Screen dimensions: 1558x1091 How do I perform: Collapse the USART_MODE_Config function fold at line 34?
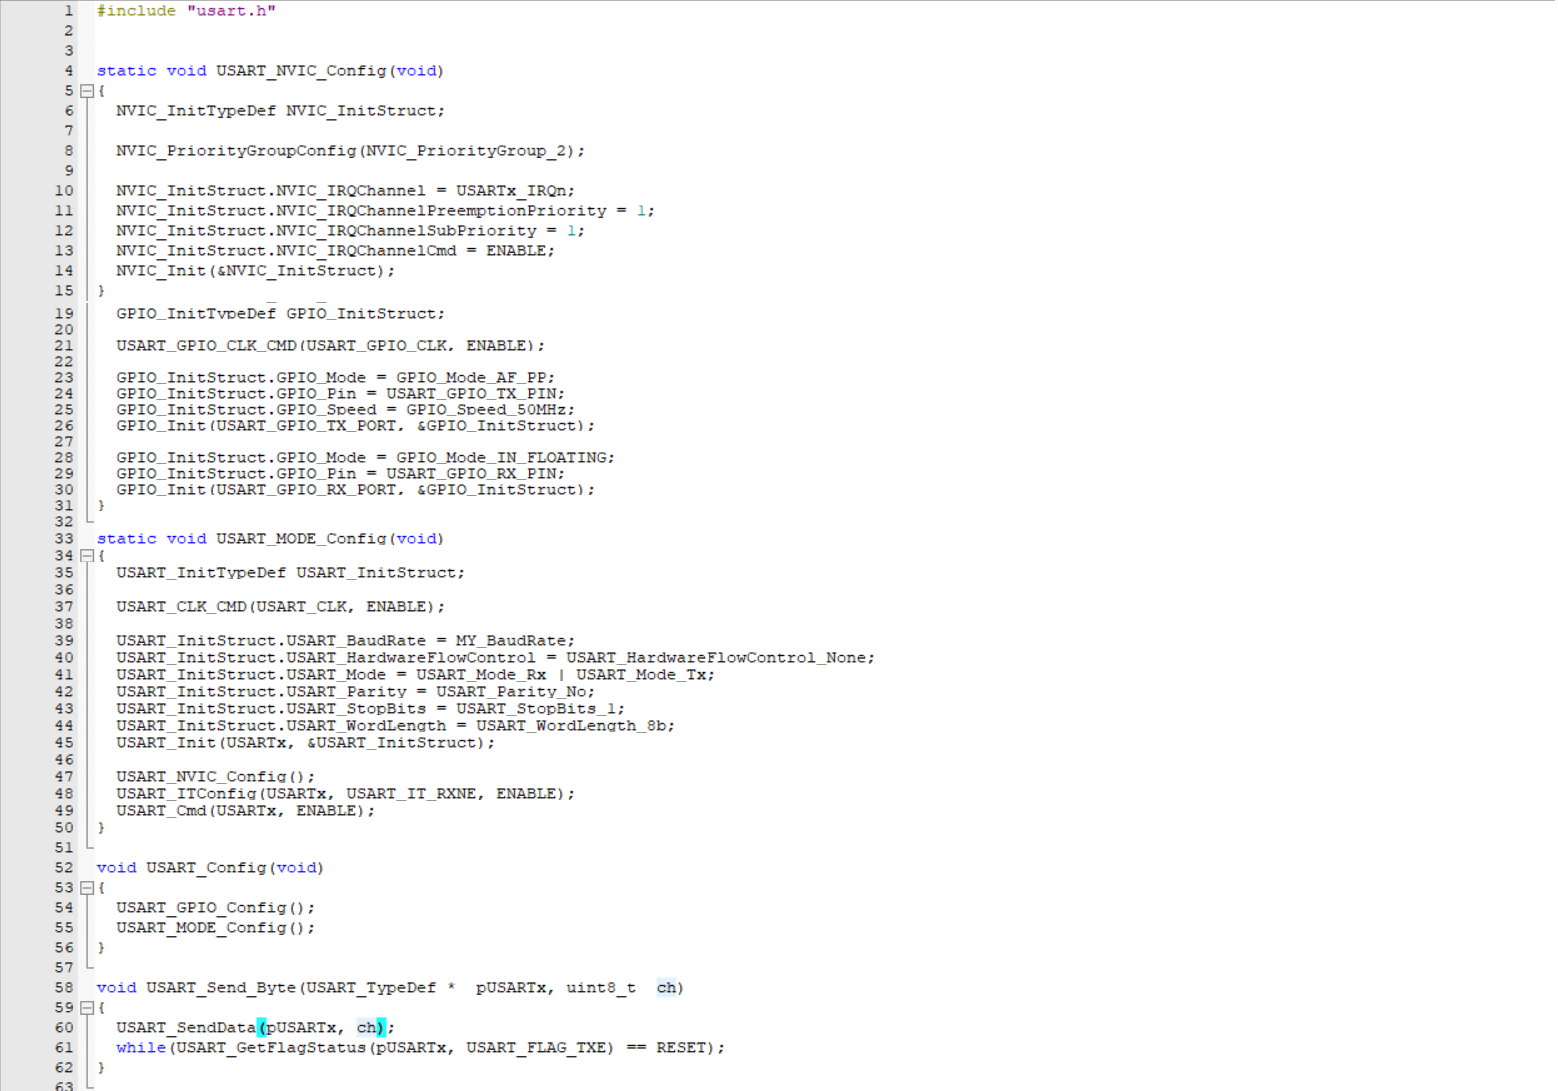click(x=87, y=556)
